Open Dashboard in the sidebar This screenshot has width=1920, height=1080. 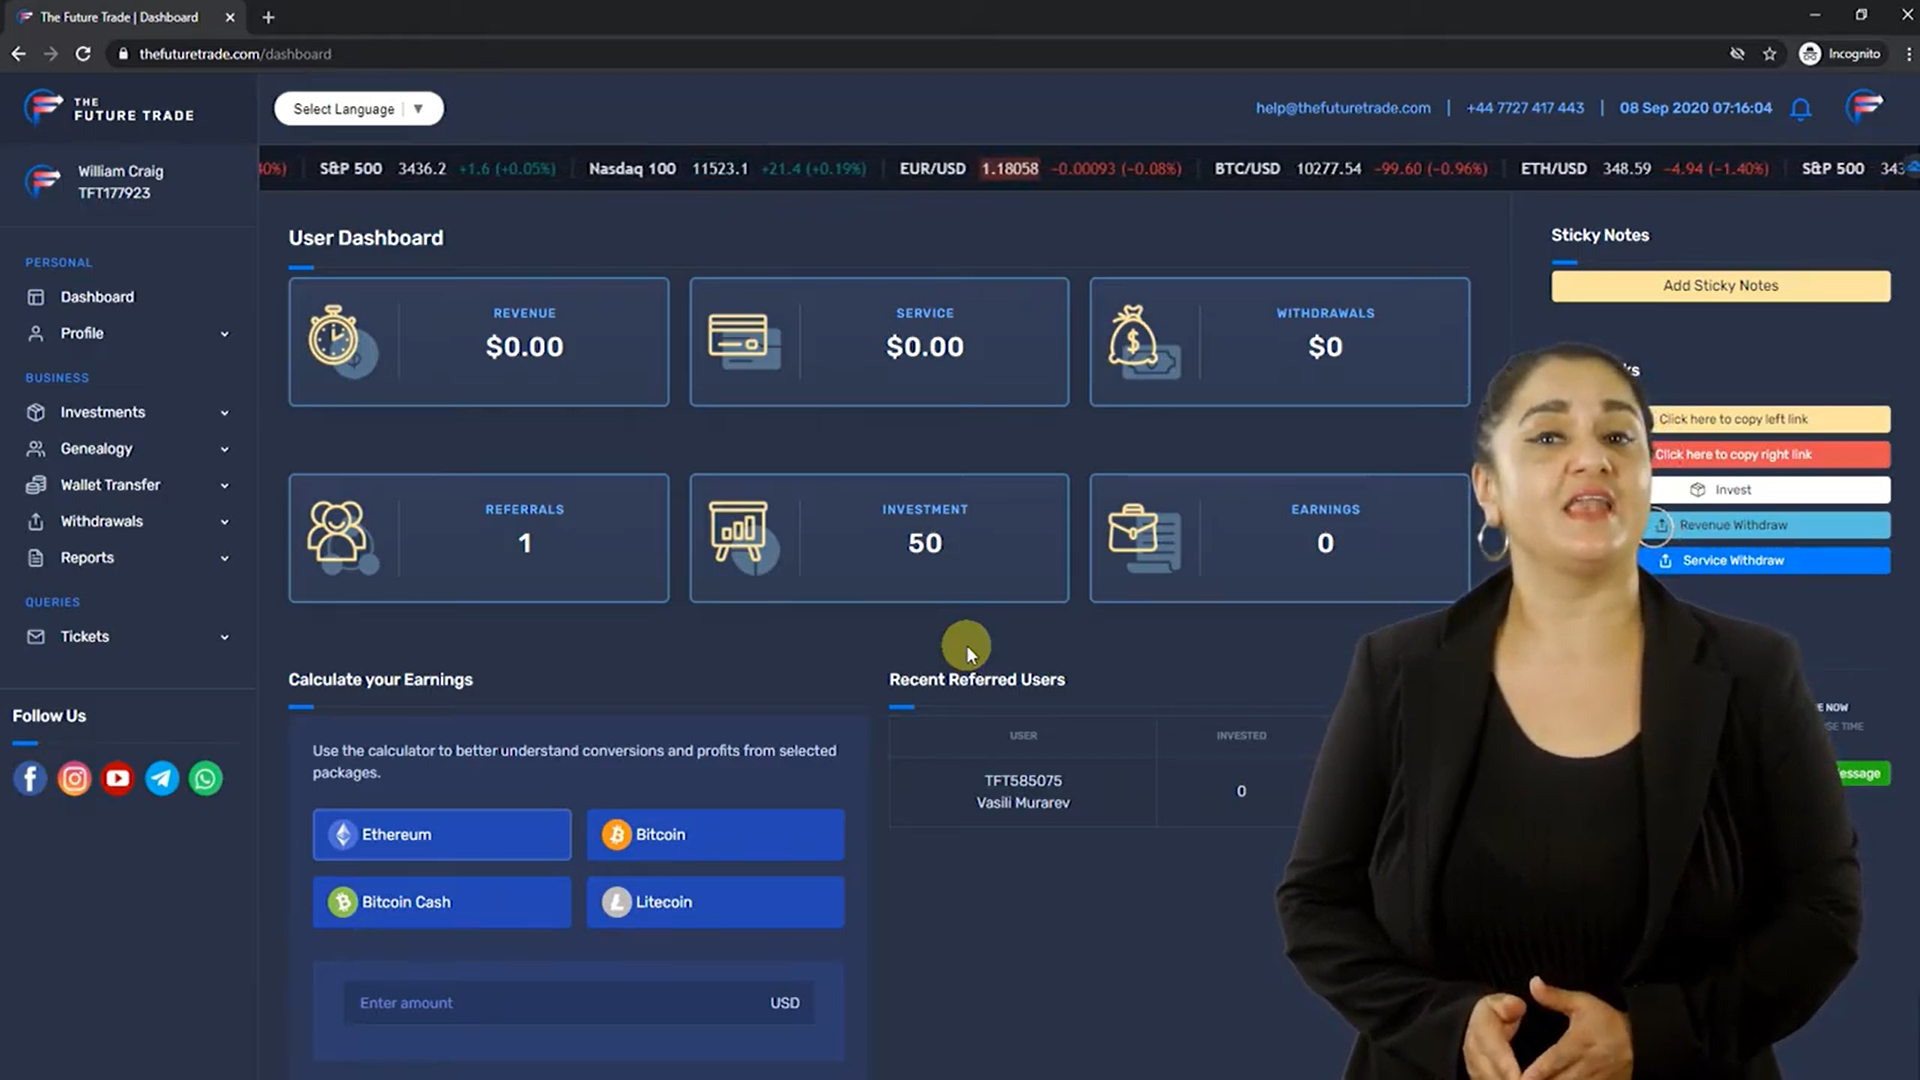tap(97, 297)
